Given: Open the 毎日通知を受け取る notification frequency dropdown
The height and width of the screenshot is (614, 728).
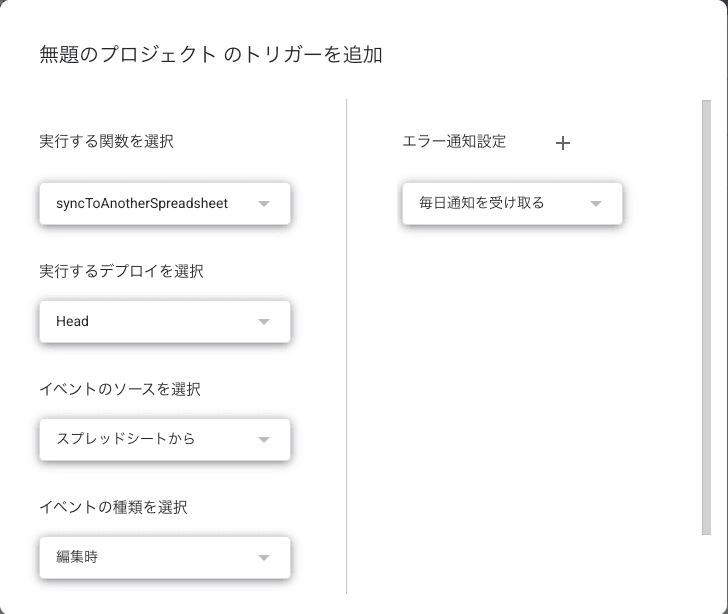Looking at the screenshot, I should point(512,204).
